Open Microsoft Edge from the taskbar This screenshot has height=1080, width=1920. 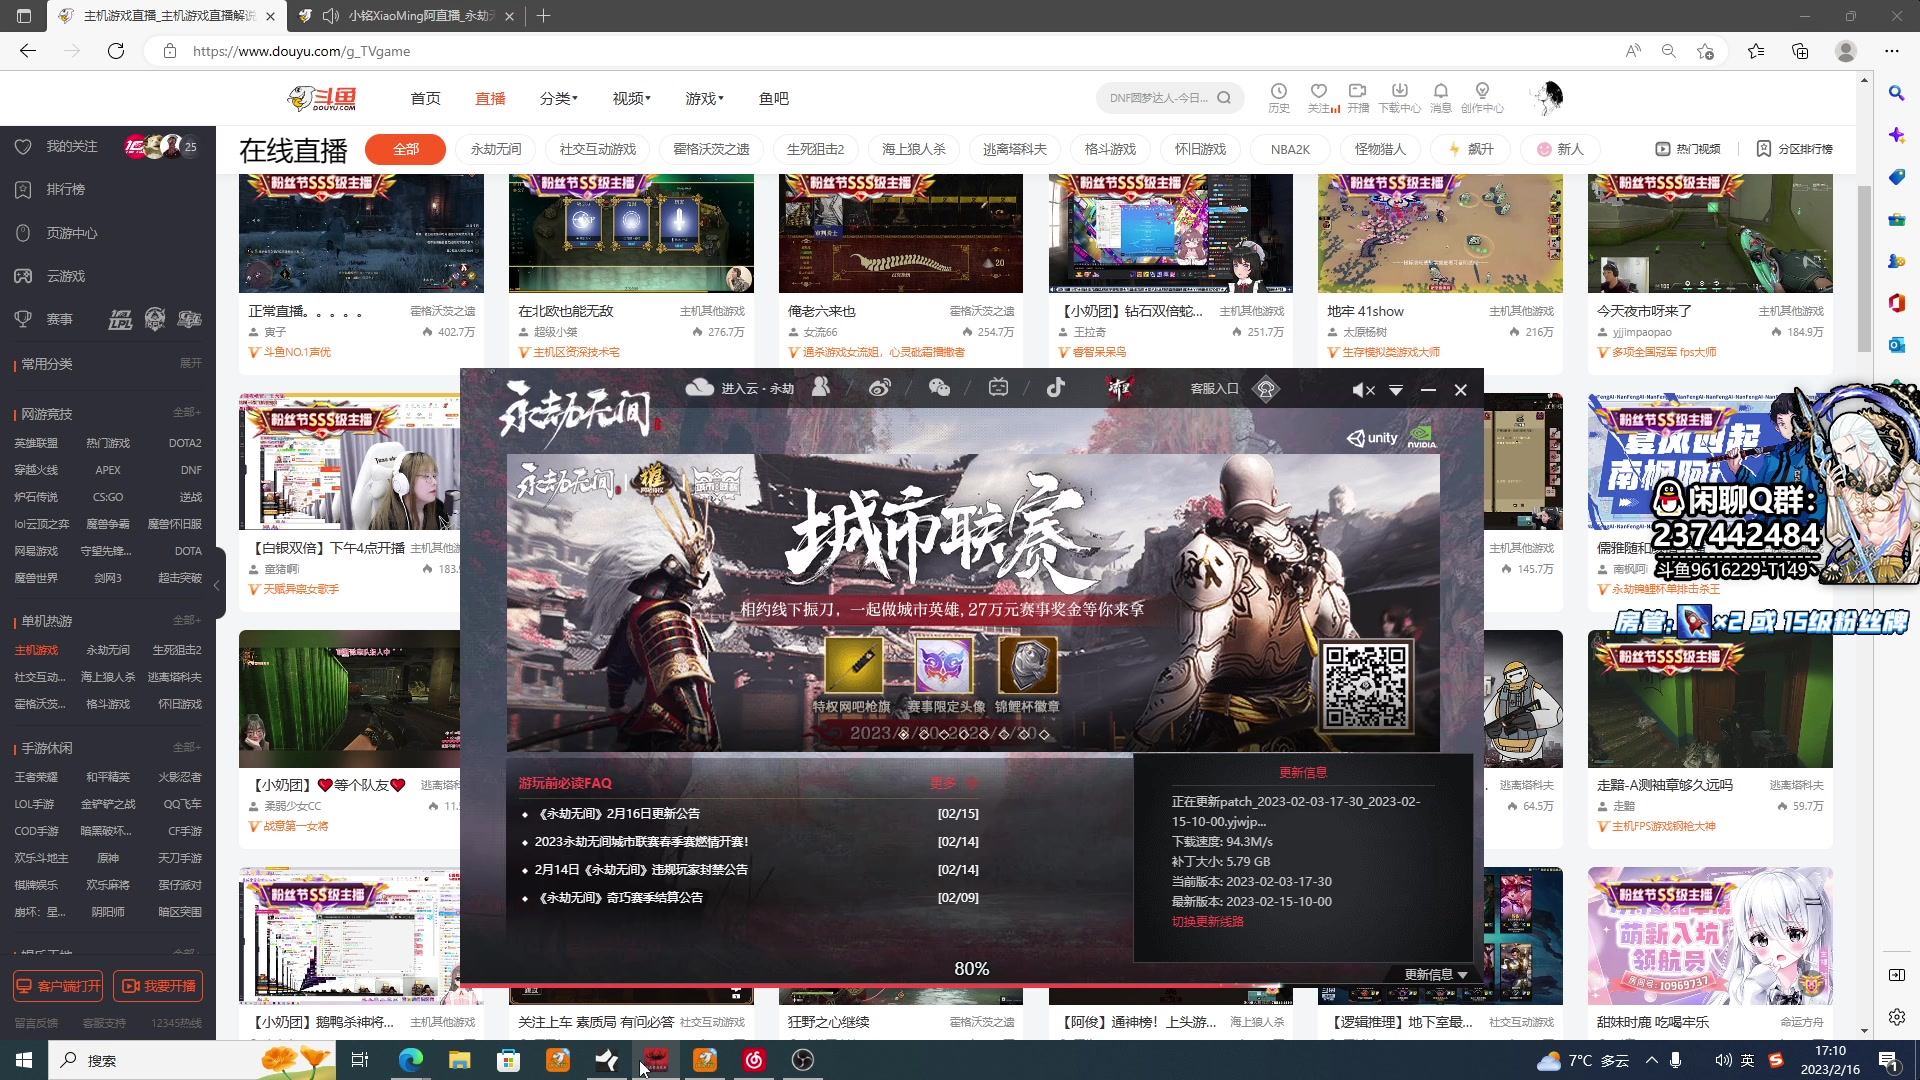click(x=410, y=1060)
